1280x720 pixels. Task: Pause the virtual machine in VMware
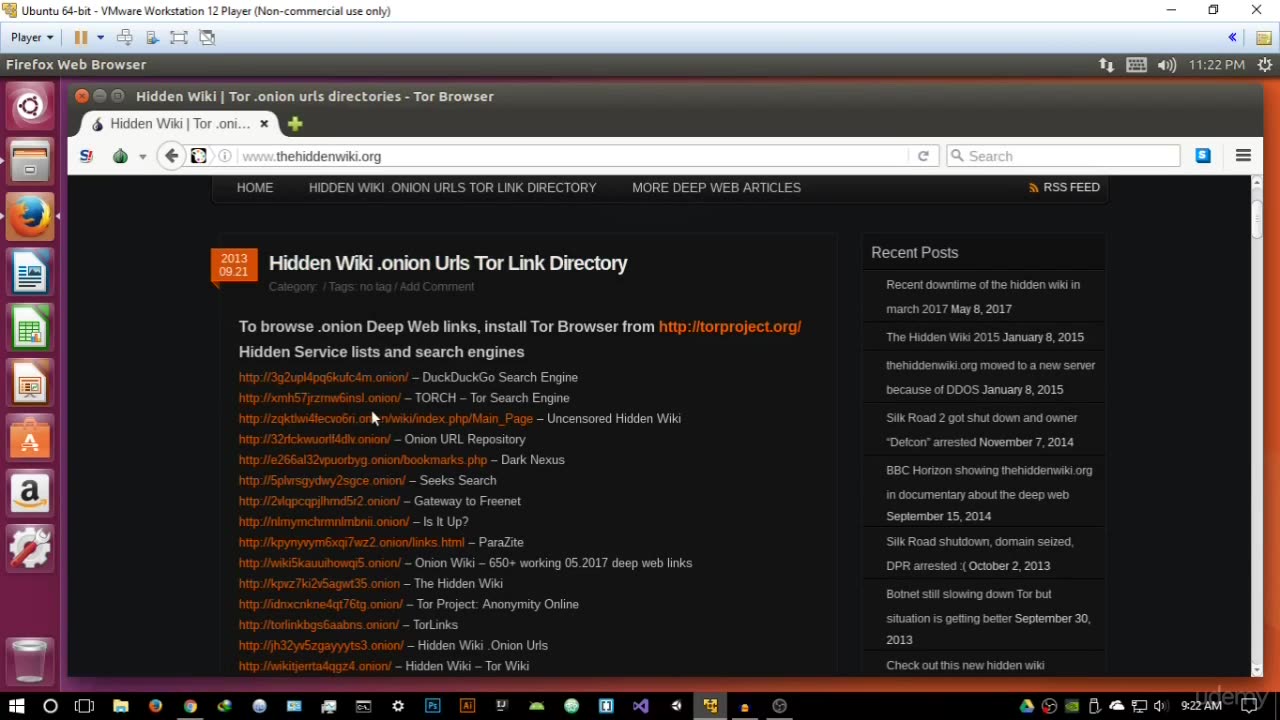81,37
